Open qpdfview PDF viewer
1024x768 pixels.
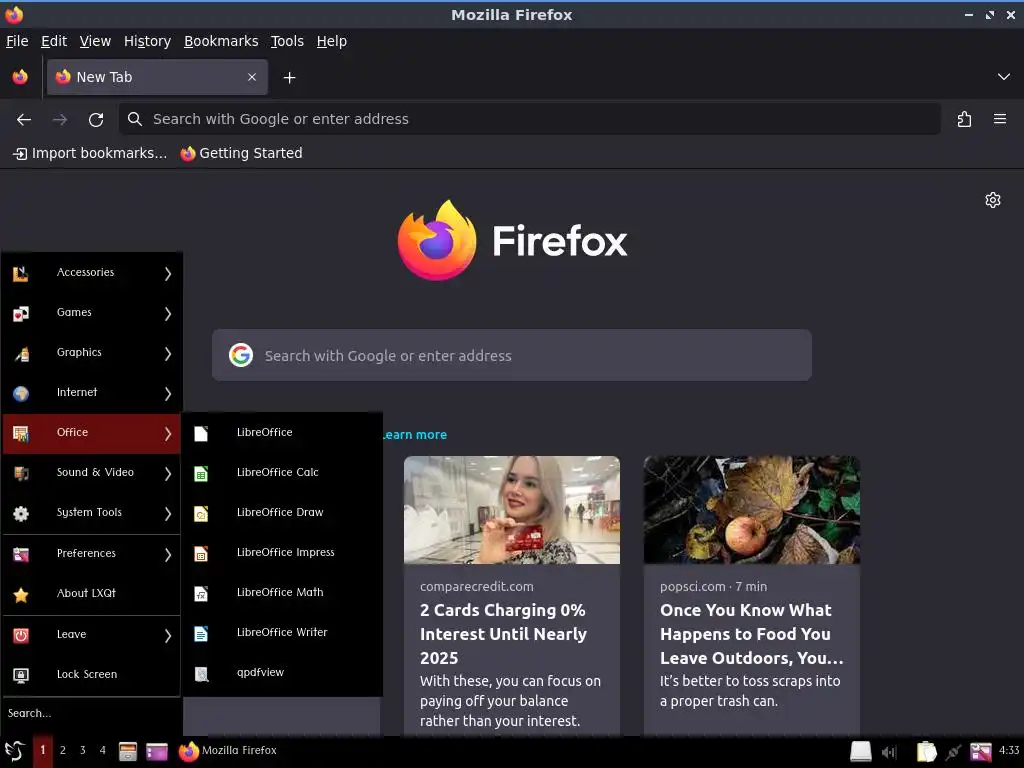[x=281, y=673]
